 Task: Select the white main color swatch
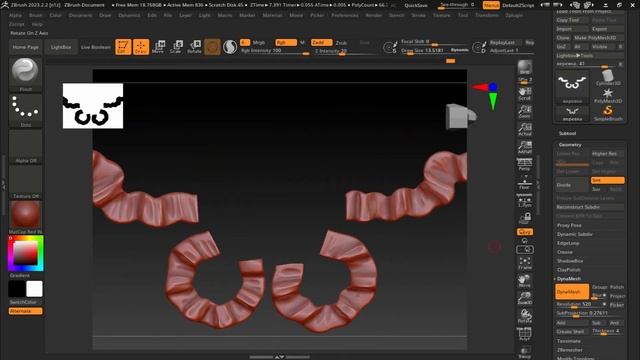(34, 289)
